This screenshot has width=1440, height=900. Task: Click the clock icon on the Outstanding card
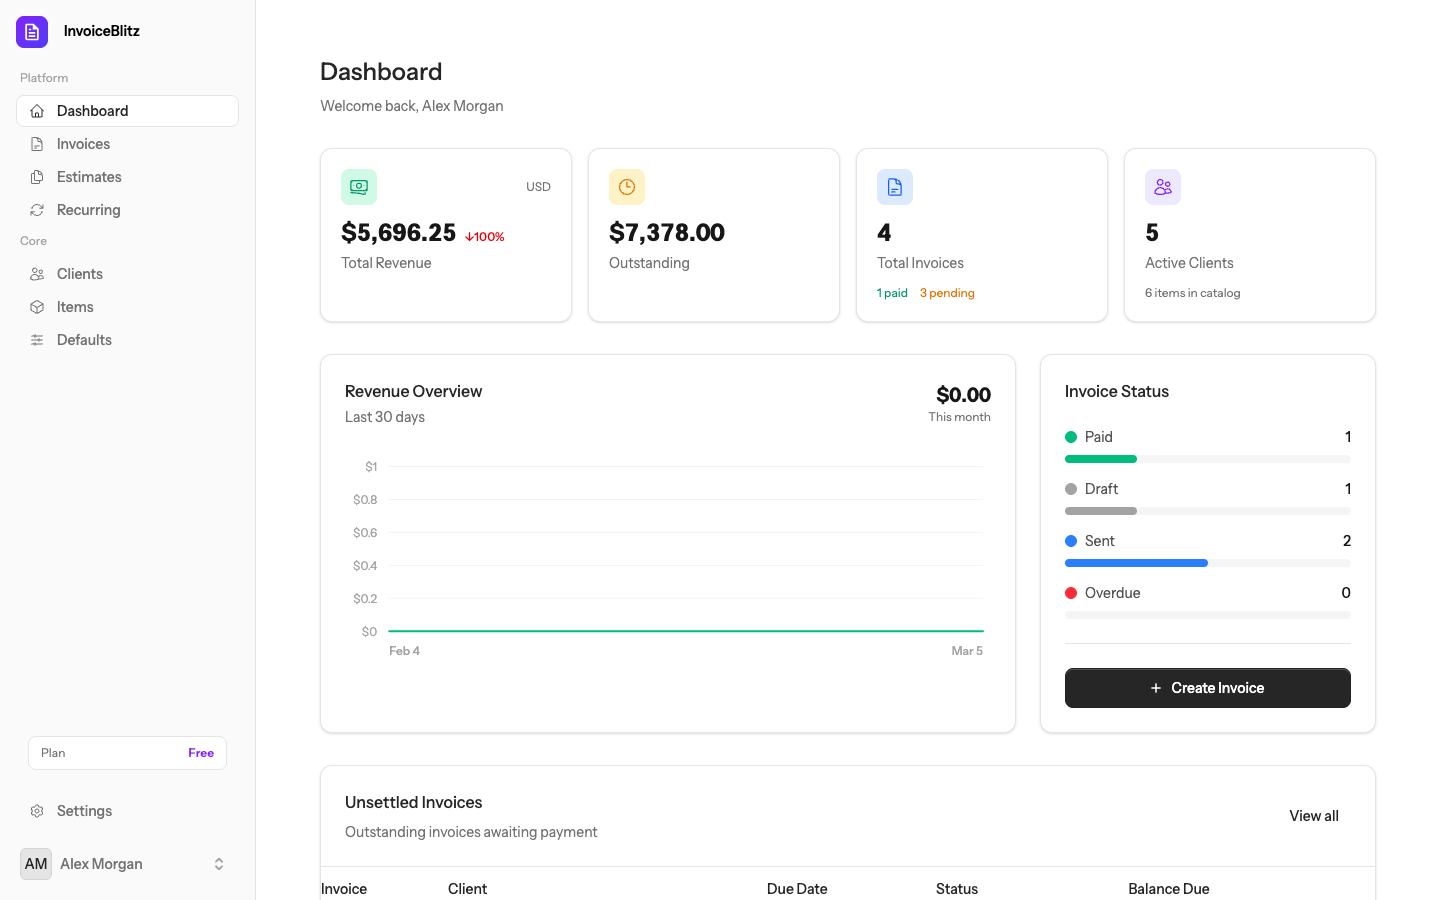627,186
